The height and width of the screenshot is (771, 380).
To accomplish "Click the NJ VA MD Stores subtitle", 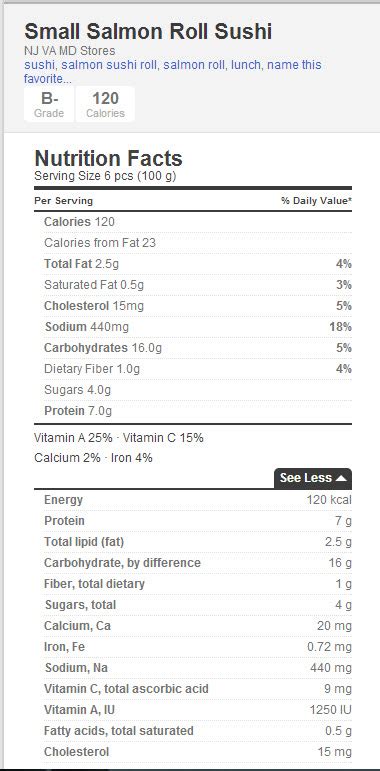I will point(70,51).
